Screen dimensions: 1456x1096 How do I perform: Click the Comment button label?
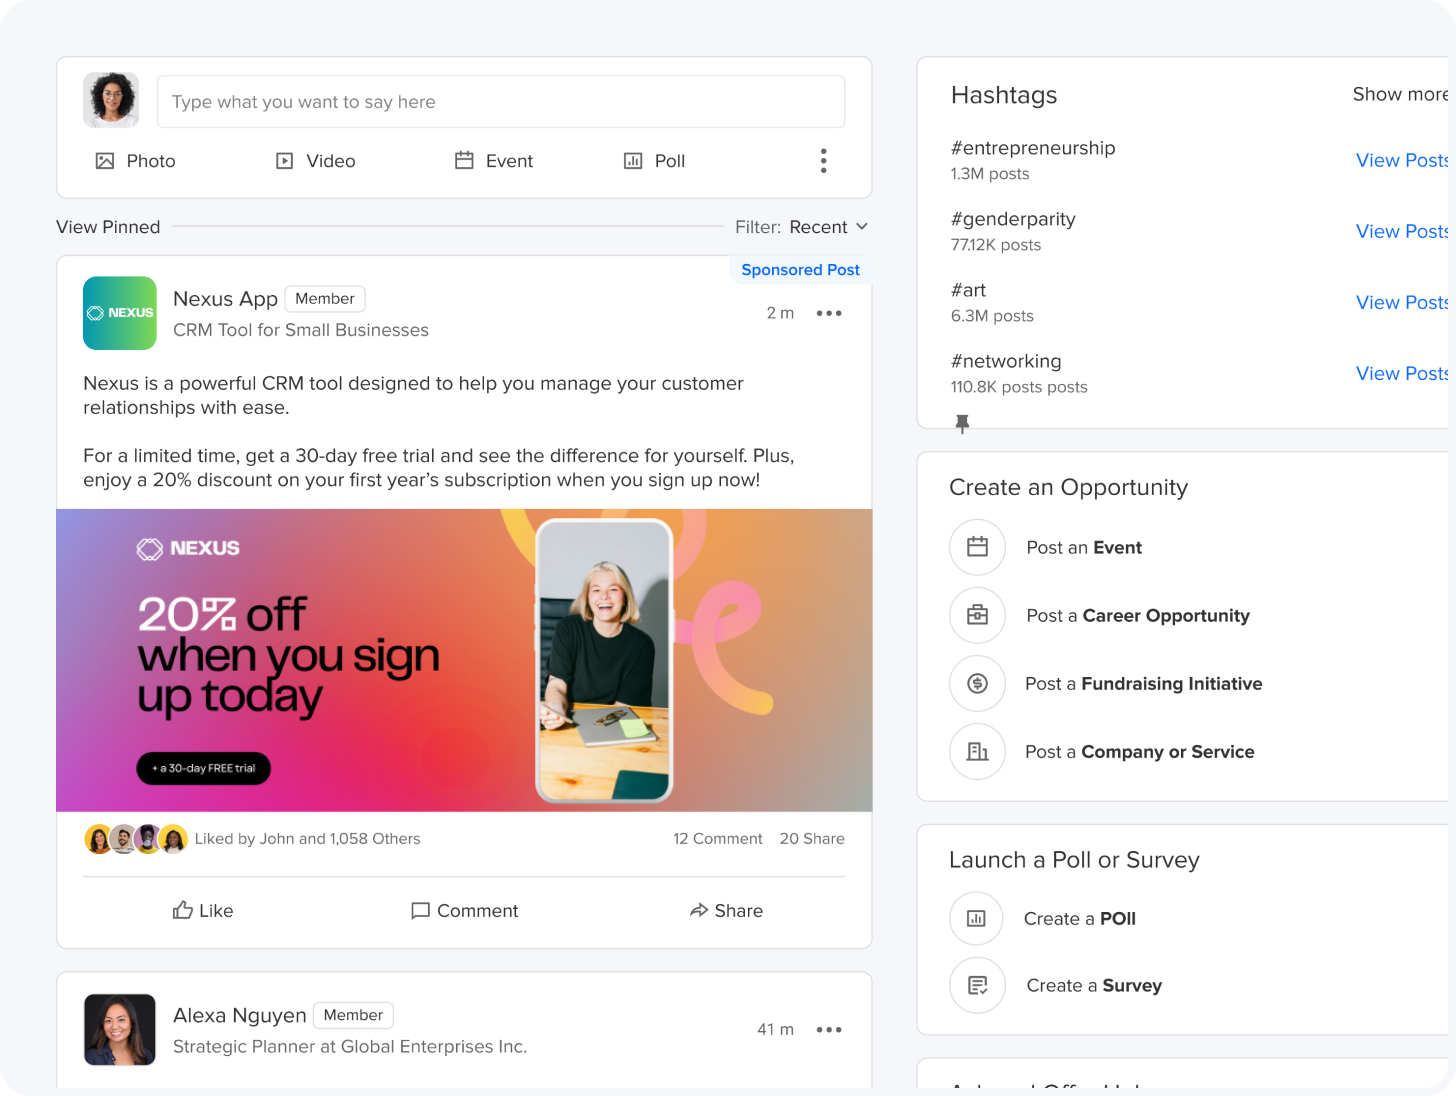click(477, 910)
